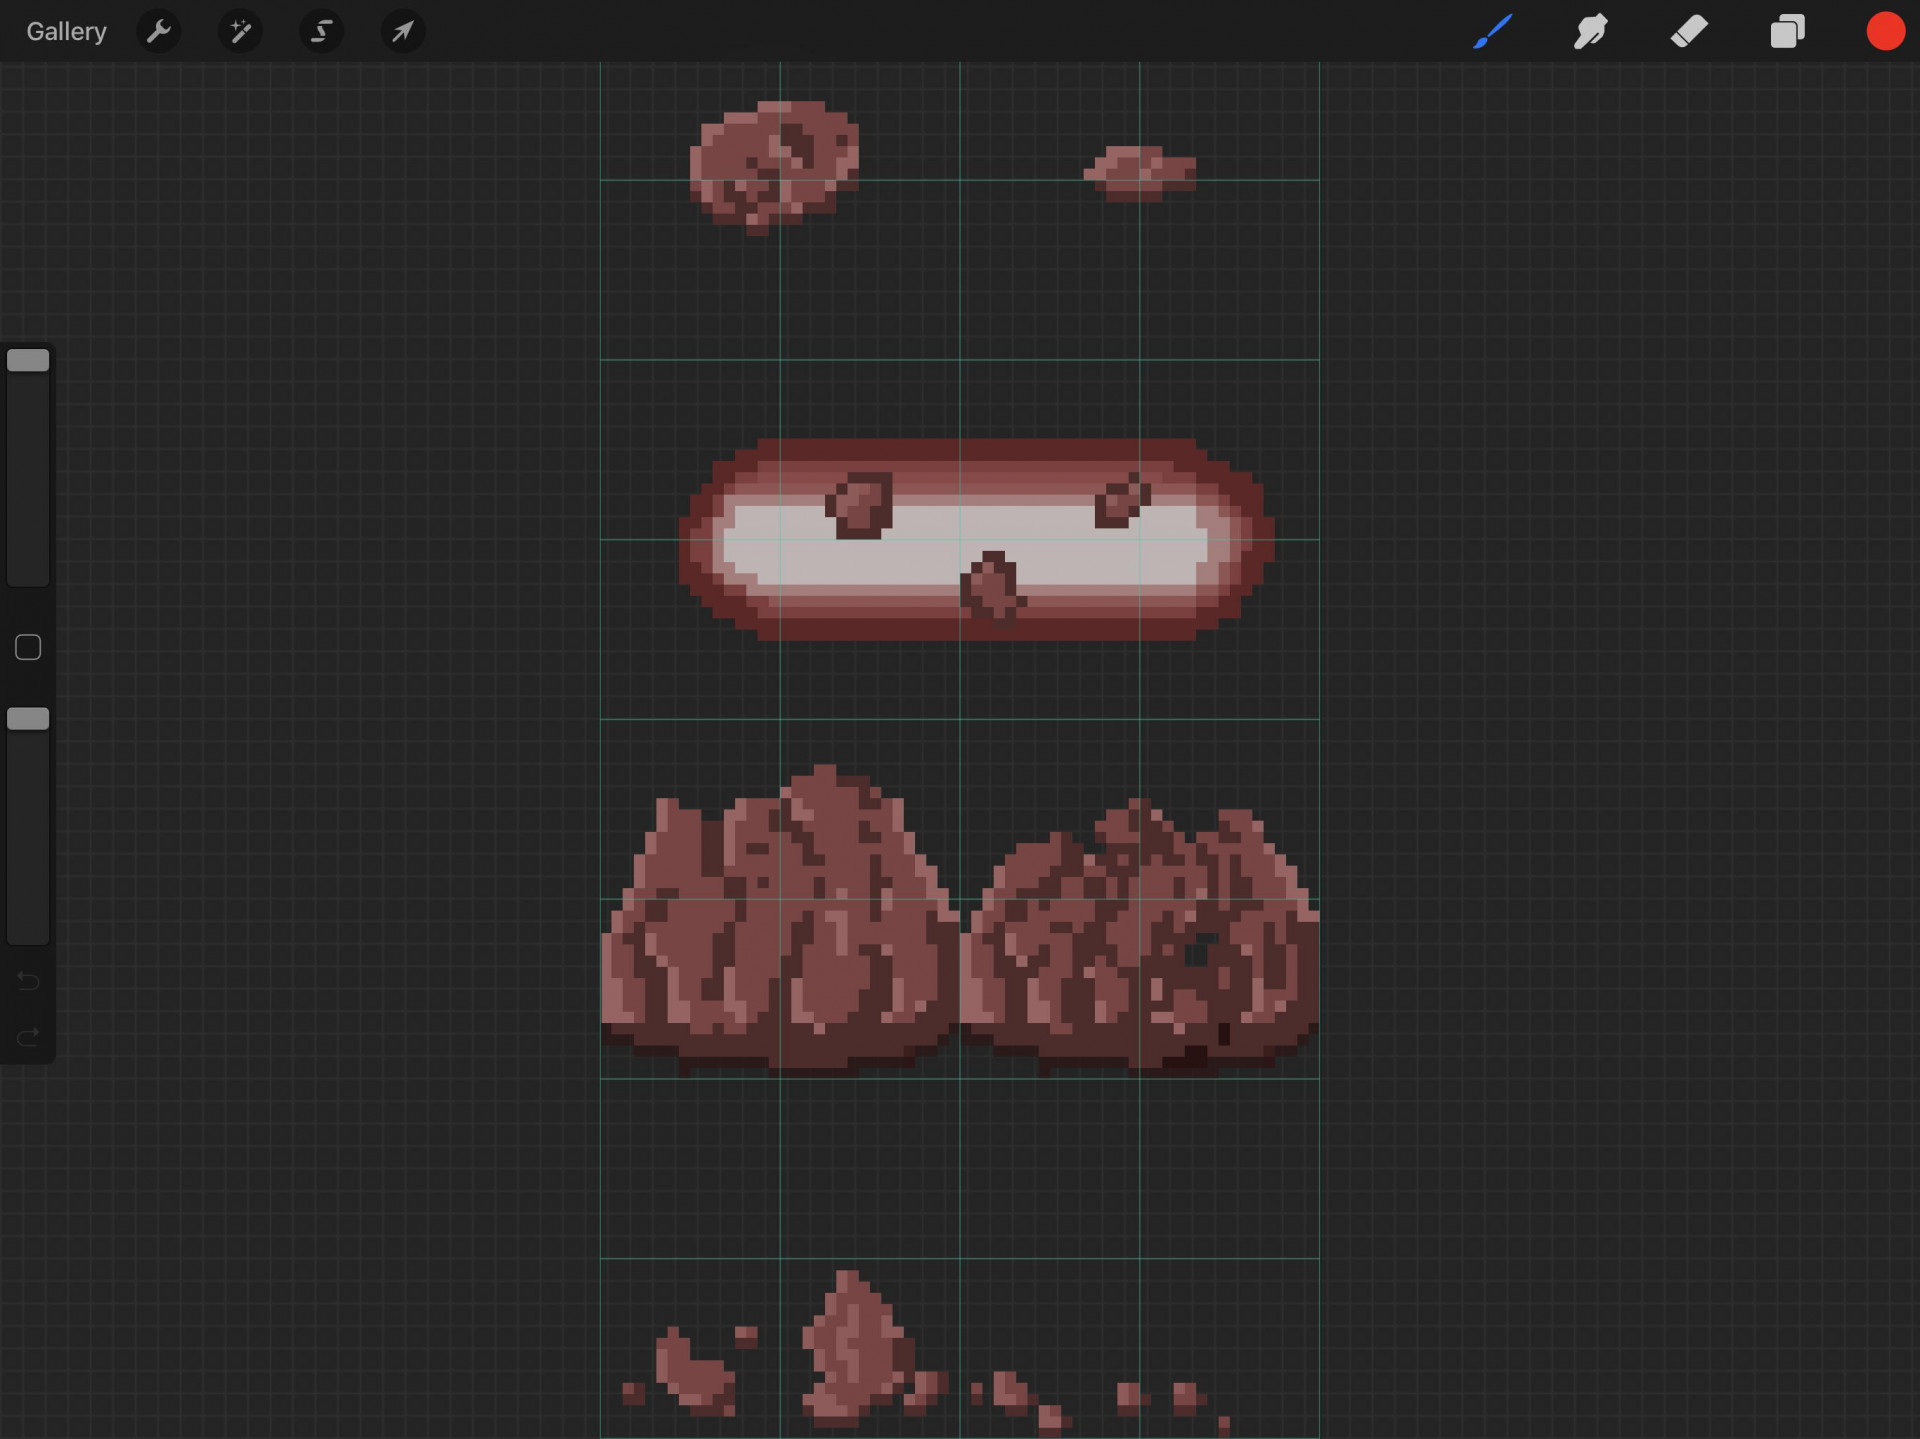The width and height of the screenshot is (1920, 1439).
Task: Click the brush opacity slider handle
Action: tap(28, 718)
